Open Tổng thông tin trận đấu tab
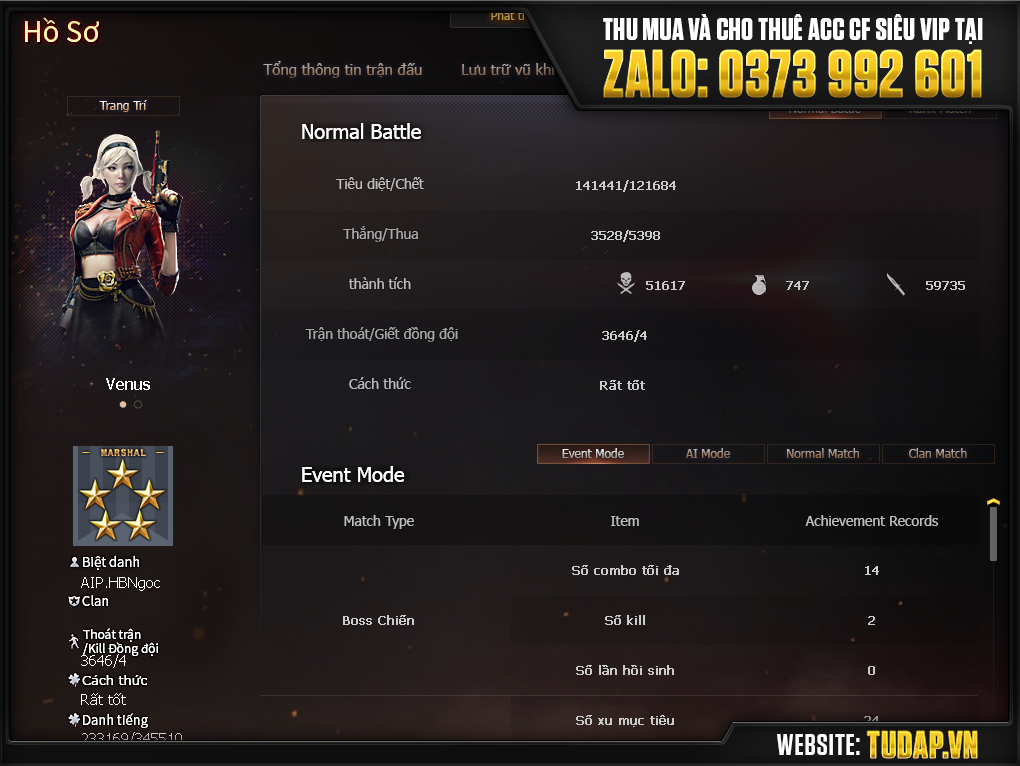Screen dimensions: 1020x766 pyautogui.click(x=343, y=70)
